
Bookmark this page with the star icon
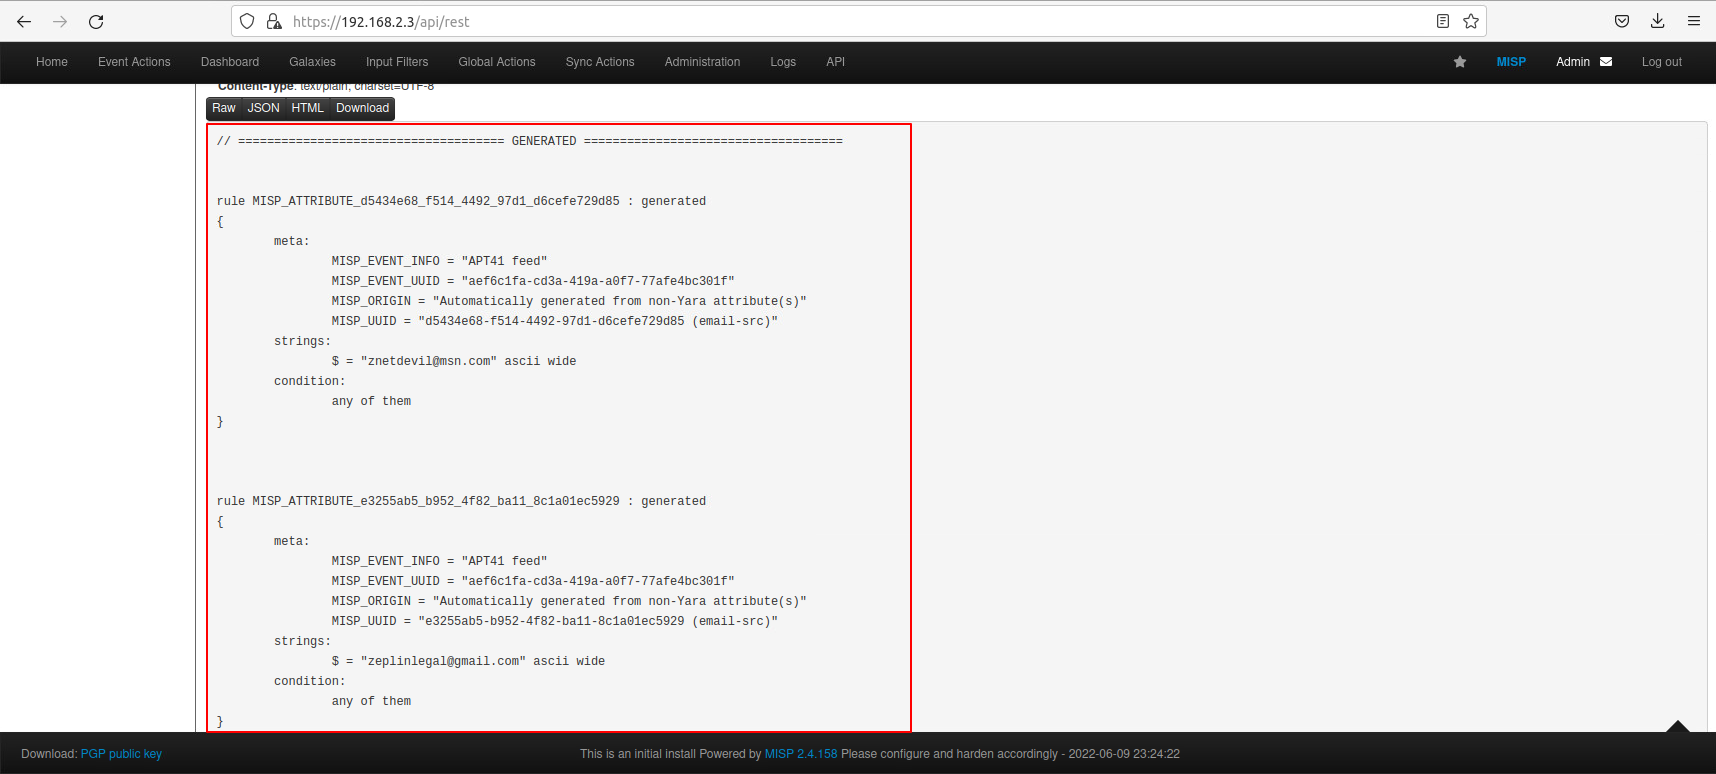click(x=1470, y=21)
